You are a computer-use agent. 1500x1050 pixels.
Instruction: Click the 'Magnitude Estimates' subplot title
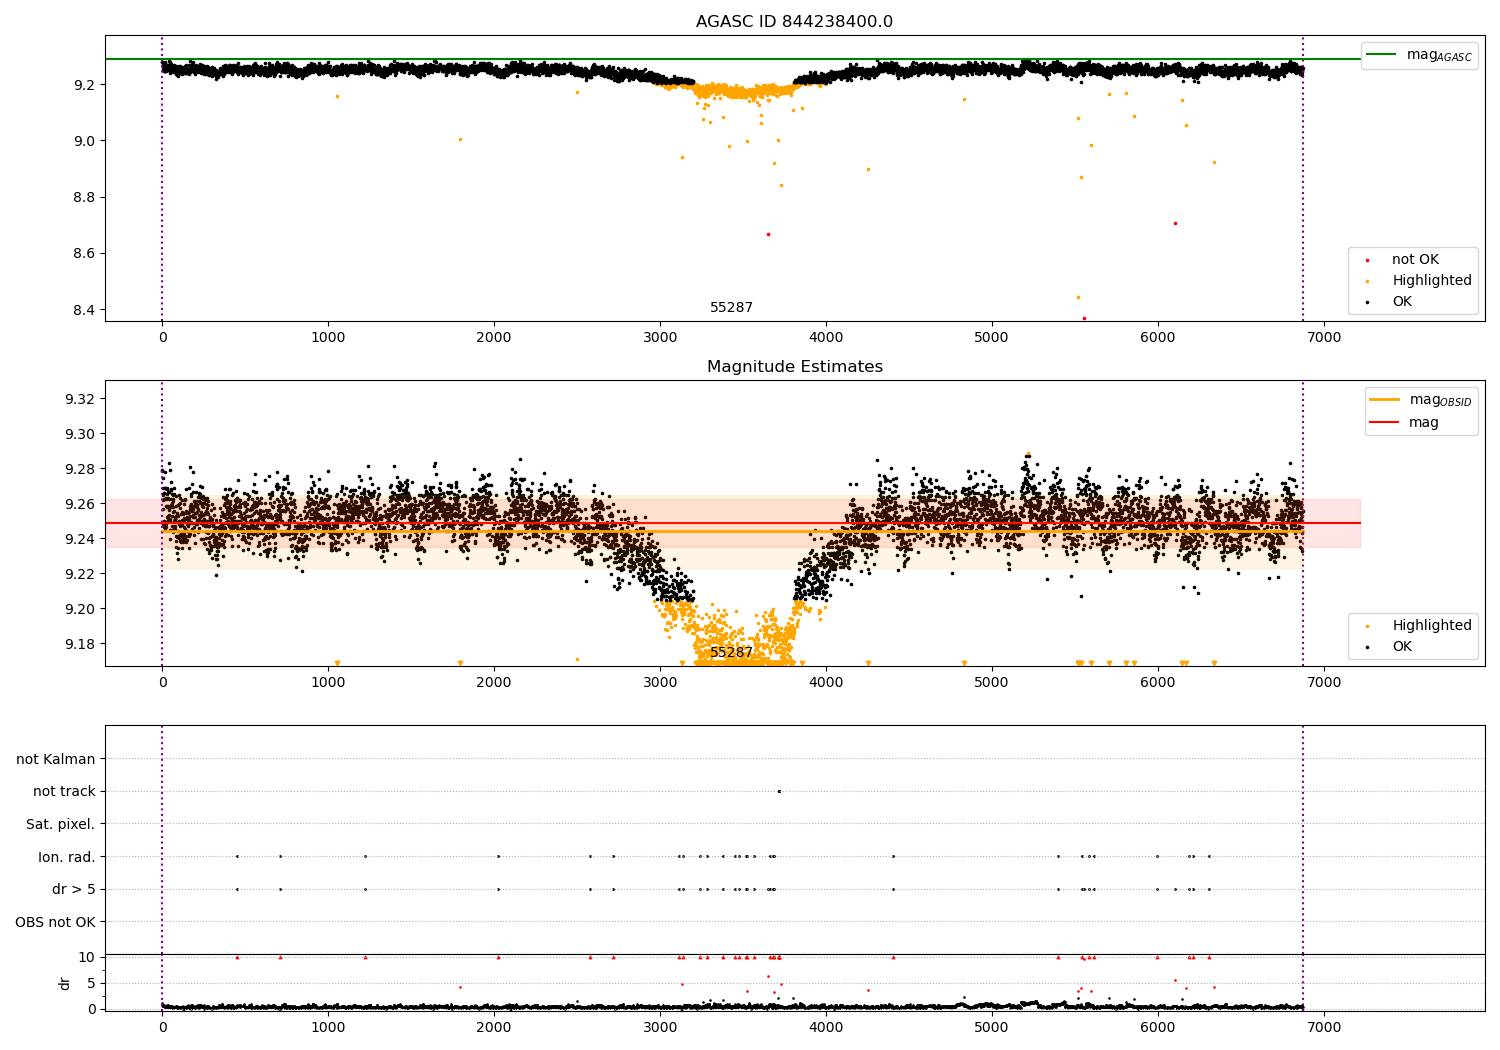[x=794, y=367]
